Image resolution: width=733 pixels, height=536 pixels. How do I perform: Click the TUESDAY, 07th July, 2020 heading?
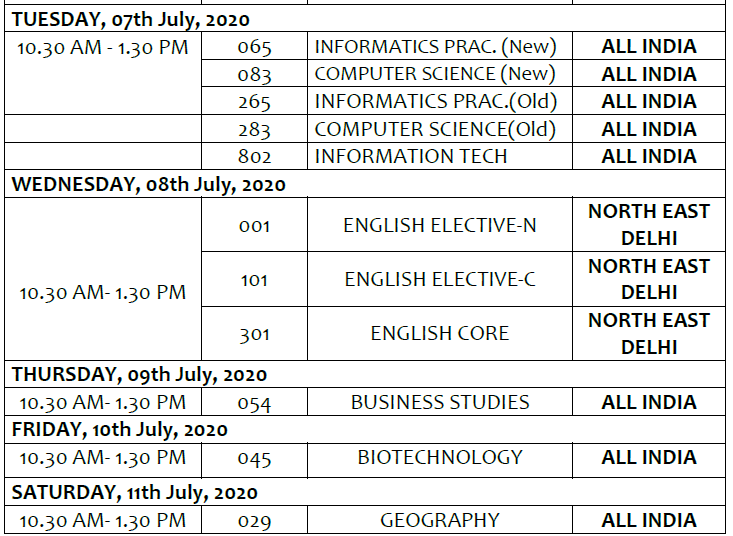coord(130,20)
